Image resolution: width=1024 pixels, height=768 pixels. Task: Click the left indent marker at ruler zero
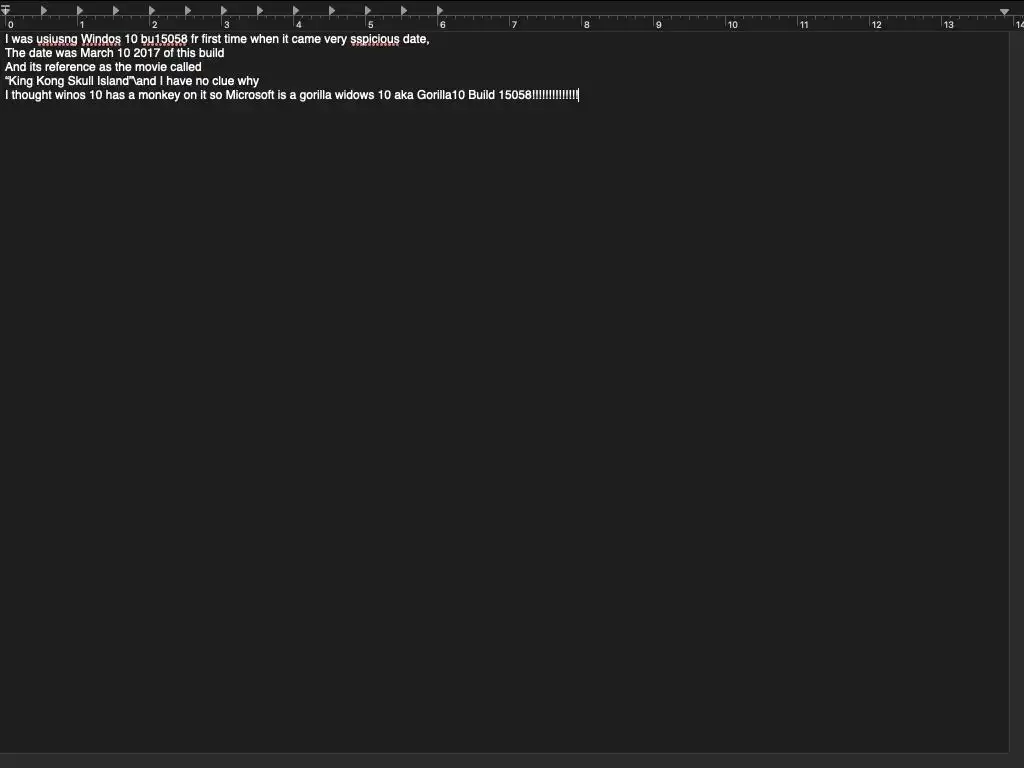point(5,9)
